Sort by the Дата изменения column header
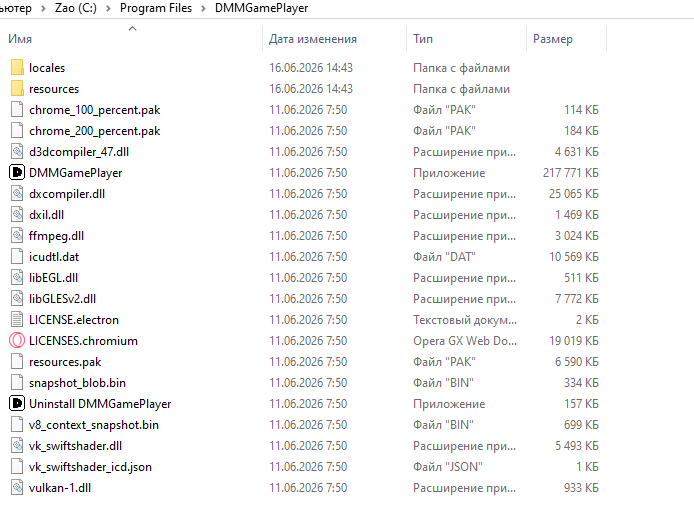Screen dimensions: 694x509 [x=312, y=39]
